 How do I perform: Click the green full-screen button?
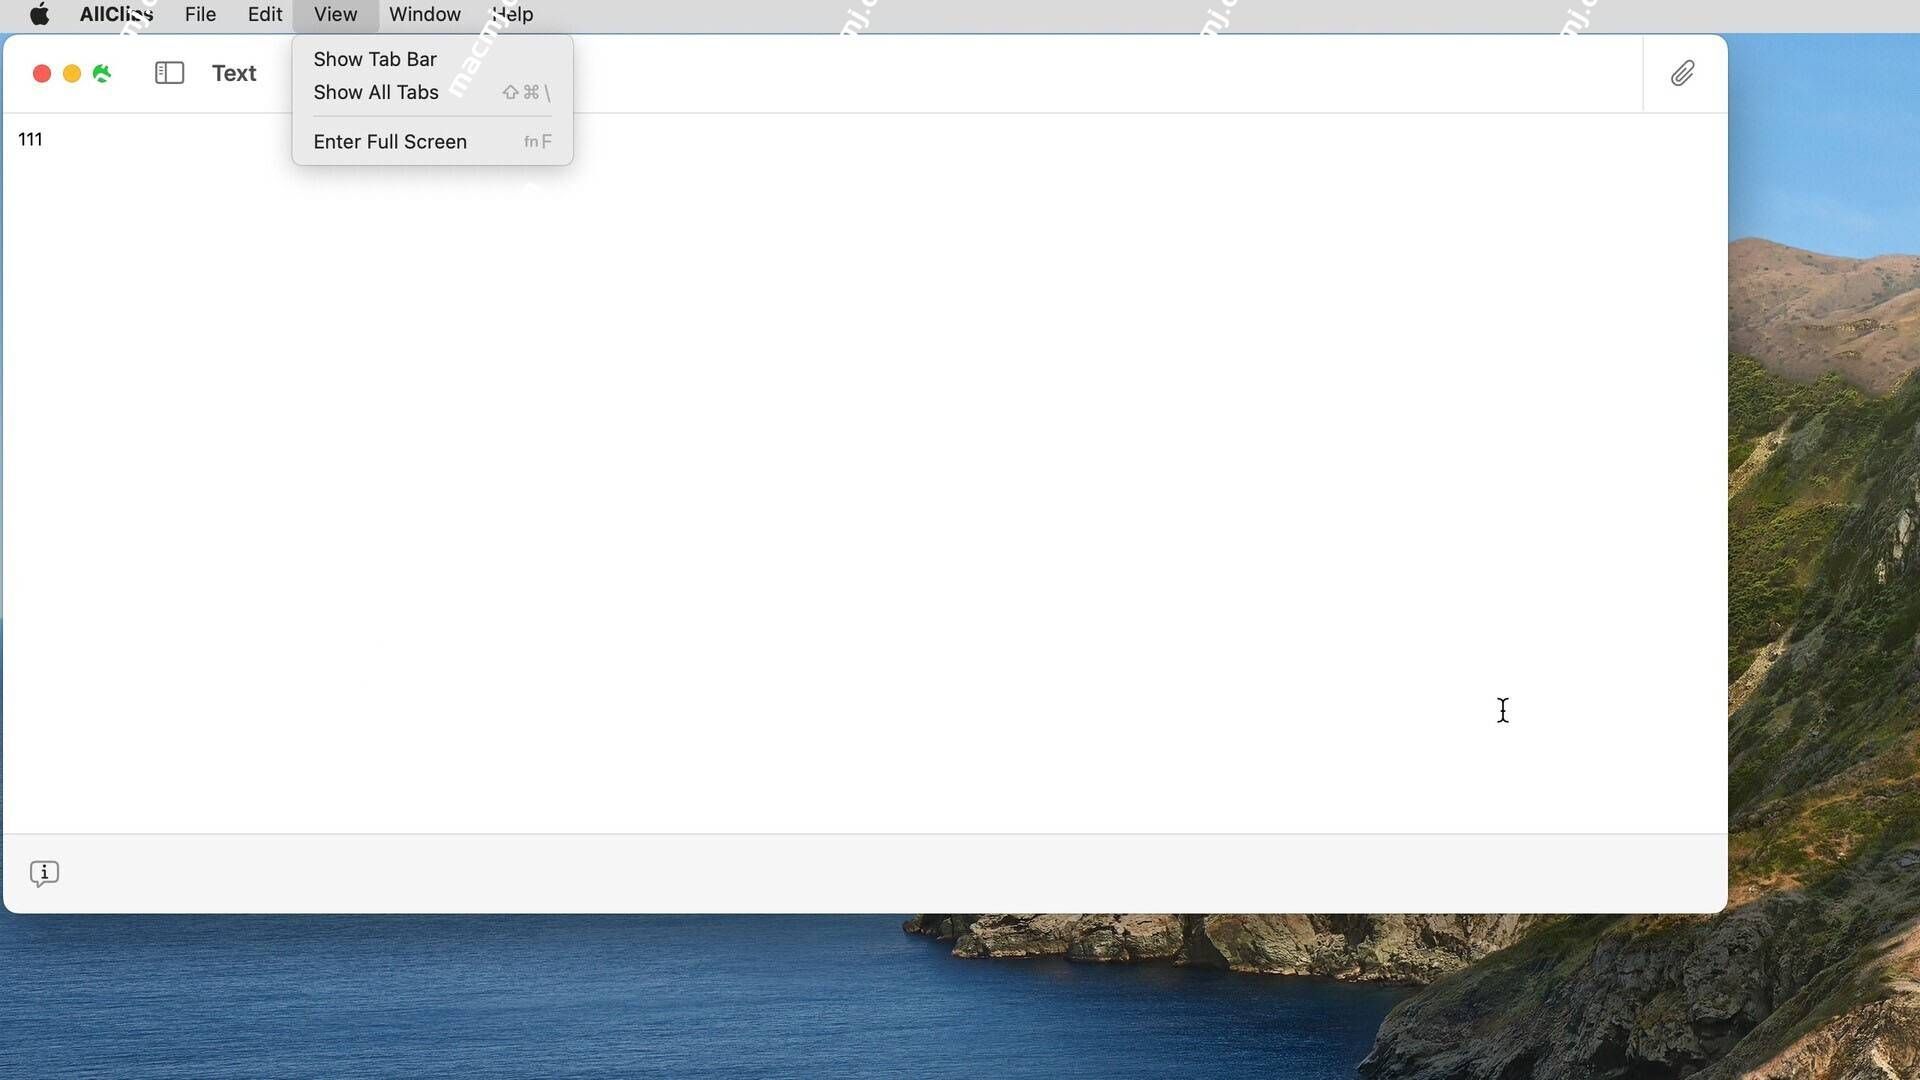tap(102, 73)
